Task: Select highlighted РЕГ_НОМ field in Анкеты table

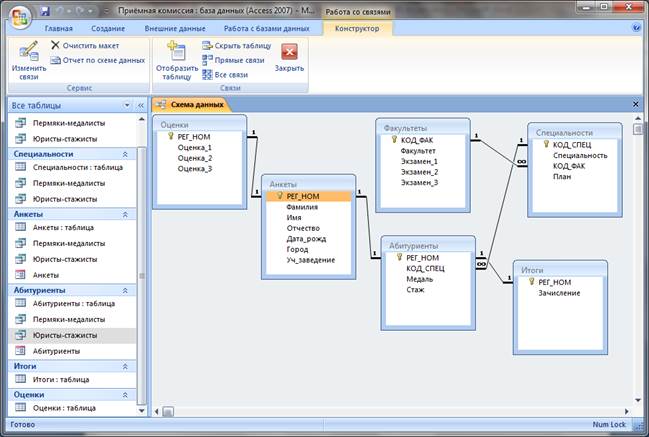Action: (x=309, y=196)
